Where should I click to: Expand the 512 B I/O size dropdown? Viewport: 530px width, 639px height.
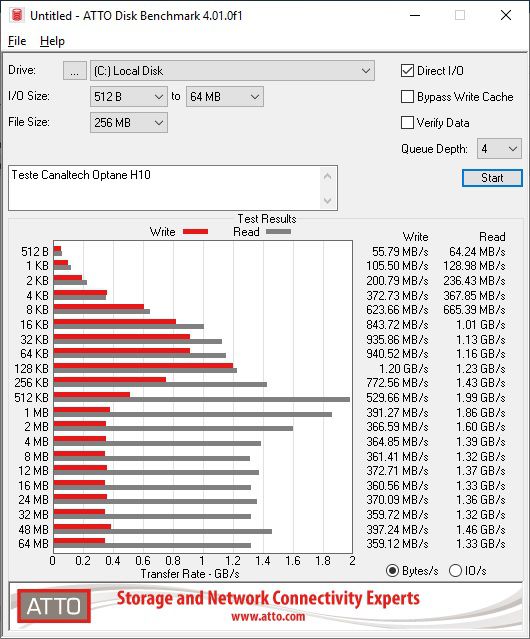pyautogui.click(x=129, y=97)
